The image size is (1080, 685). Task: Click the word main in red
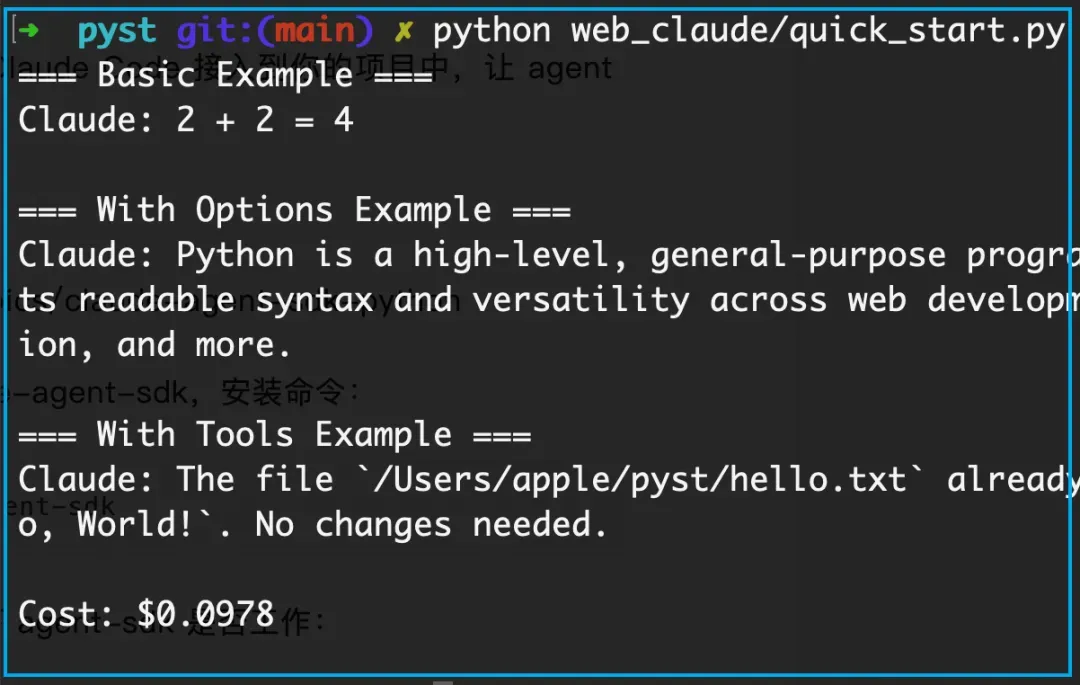coord(315,30)
